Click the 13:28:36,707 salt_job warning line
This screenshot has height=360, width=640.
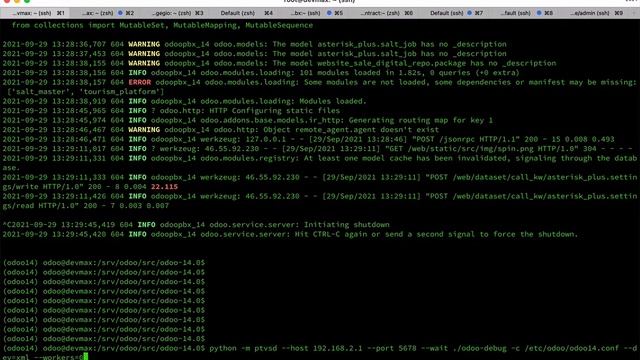[x=255, y=44]
